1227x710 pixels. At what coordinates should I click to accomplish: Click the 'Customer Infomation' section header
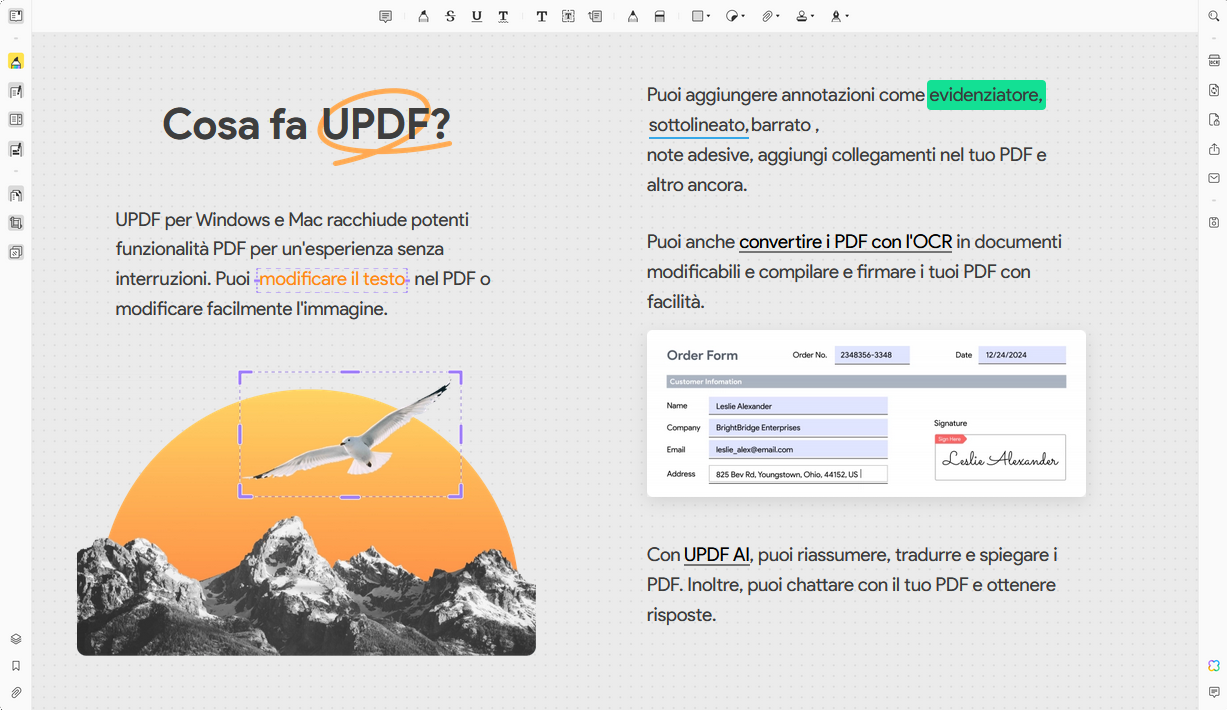pos(866,382)
